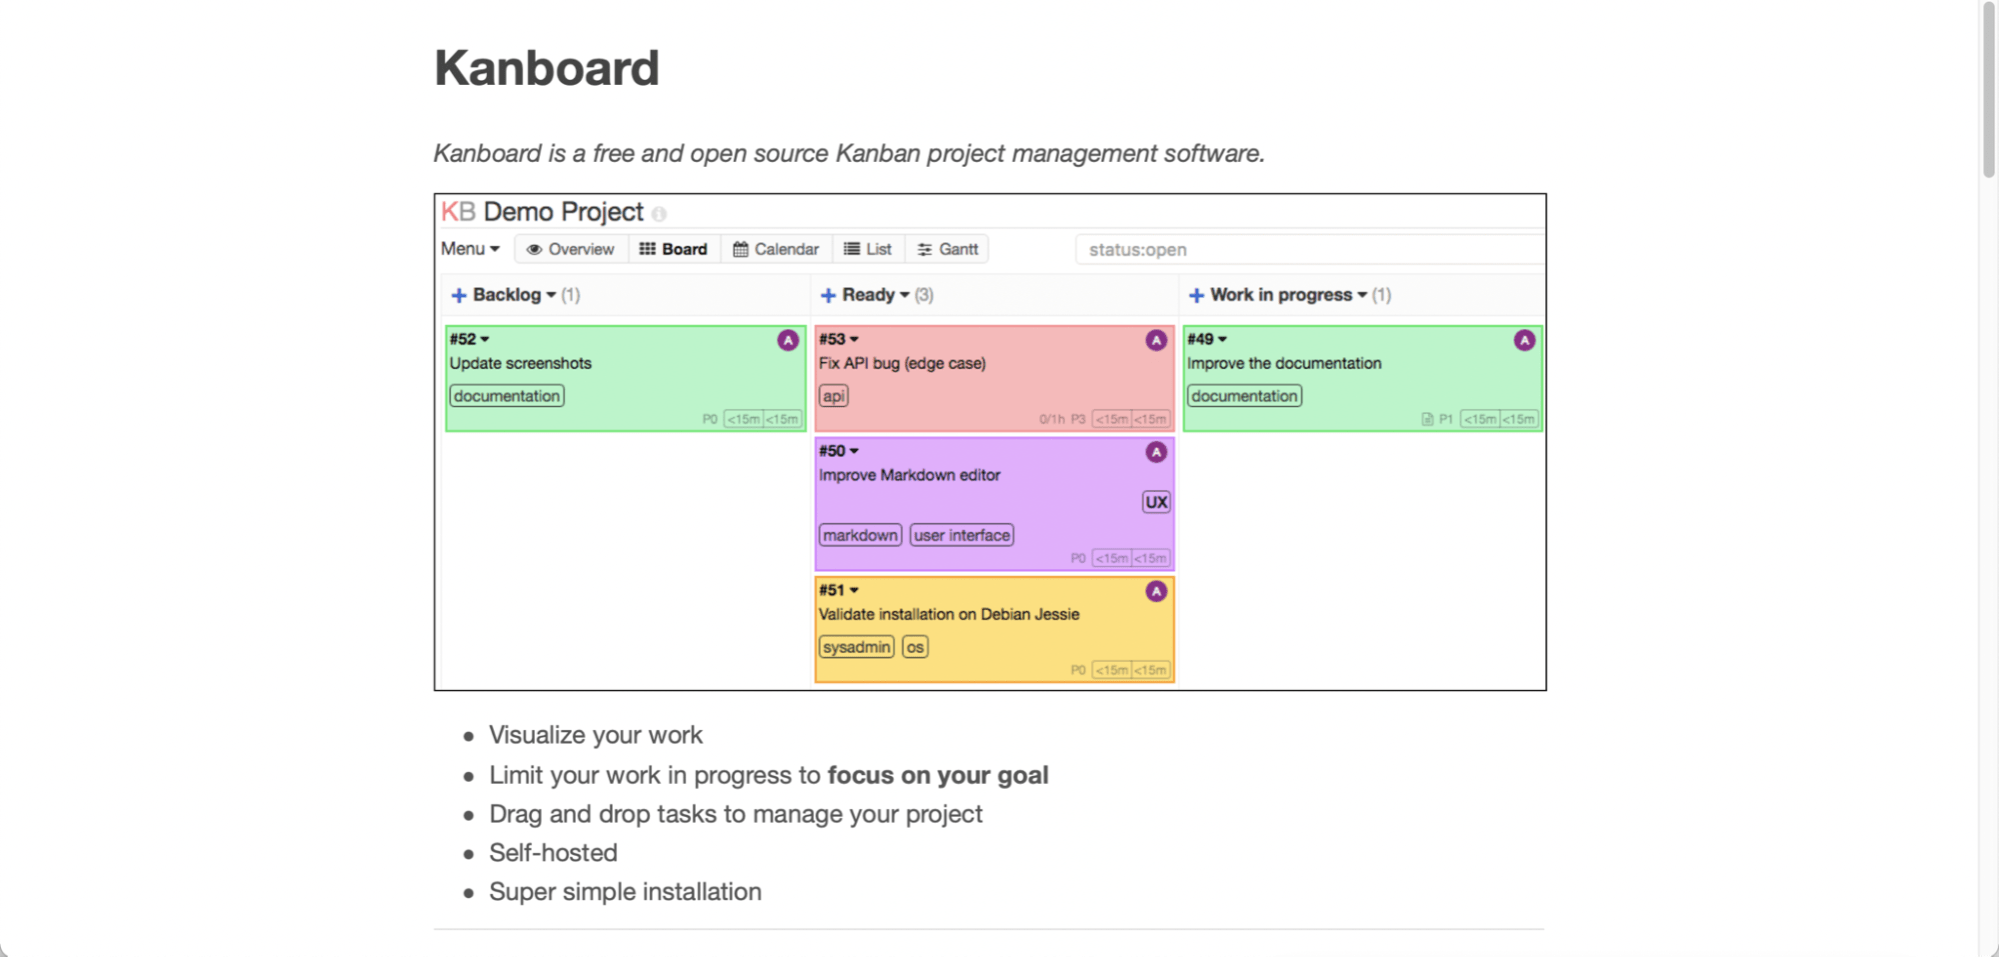This screenshot has height=957, width=1999.
Task: Switch to the Calendar view
Action: 776,249
